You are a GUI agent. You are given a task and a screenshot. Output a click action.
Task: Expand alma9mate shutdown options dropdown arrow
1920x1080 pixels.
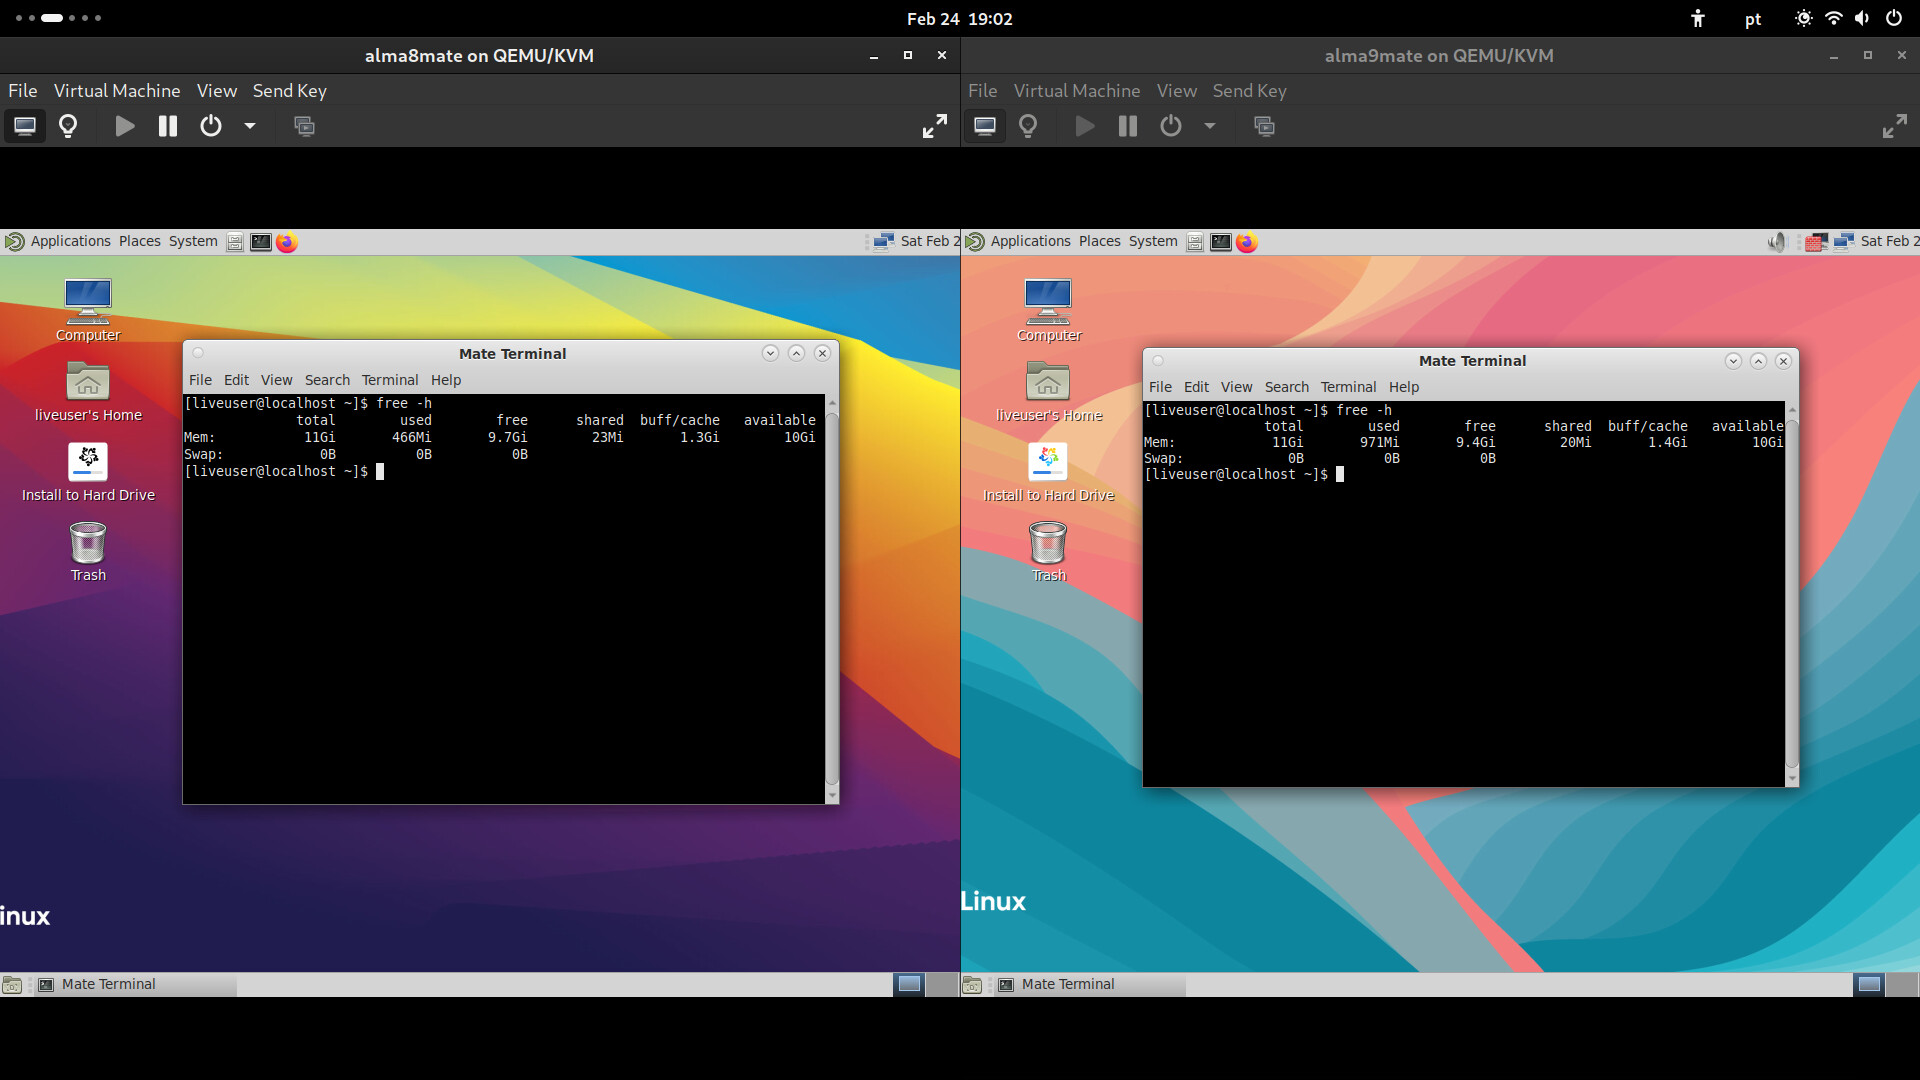(x=1210, y=126)
